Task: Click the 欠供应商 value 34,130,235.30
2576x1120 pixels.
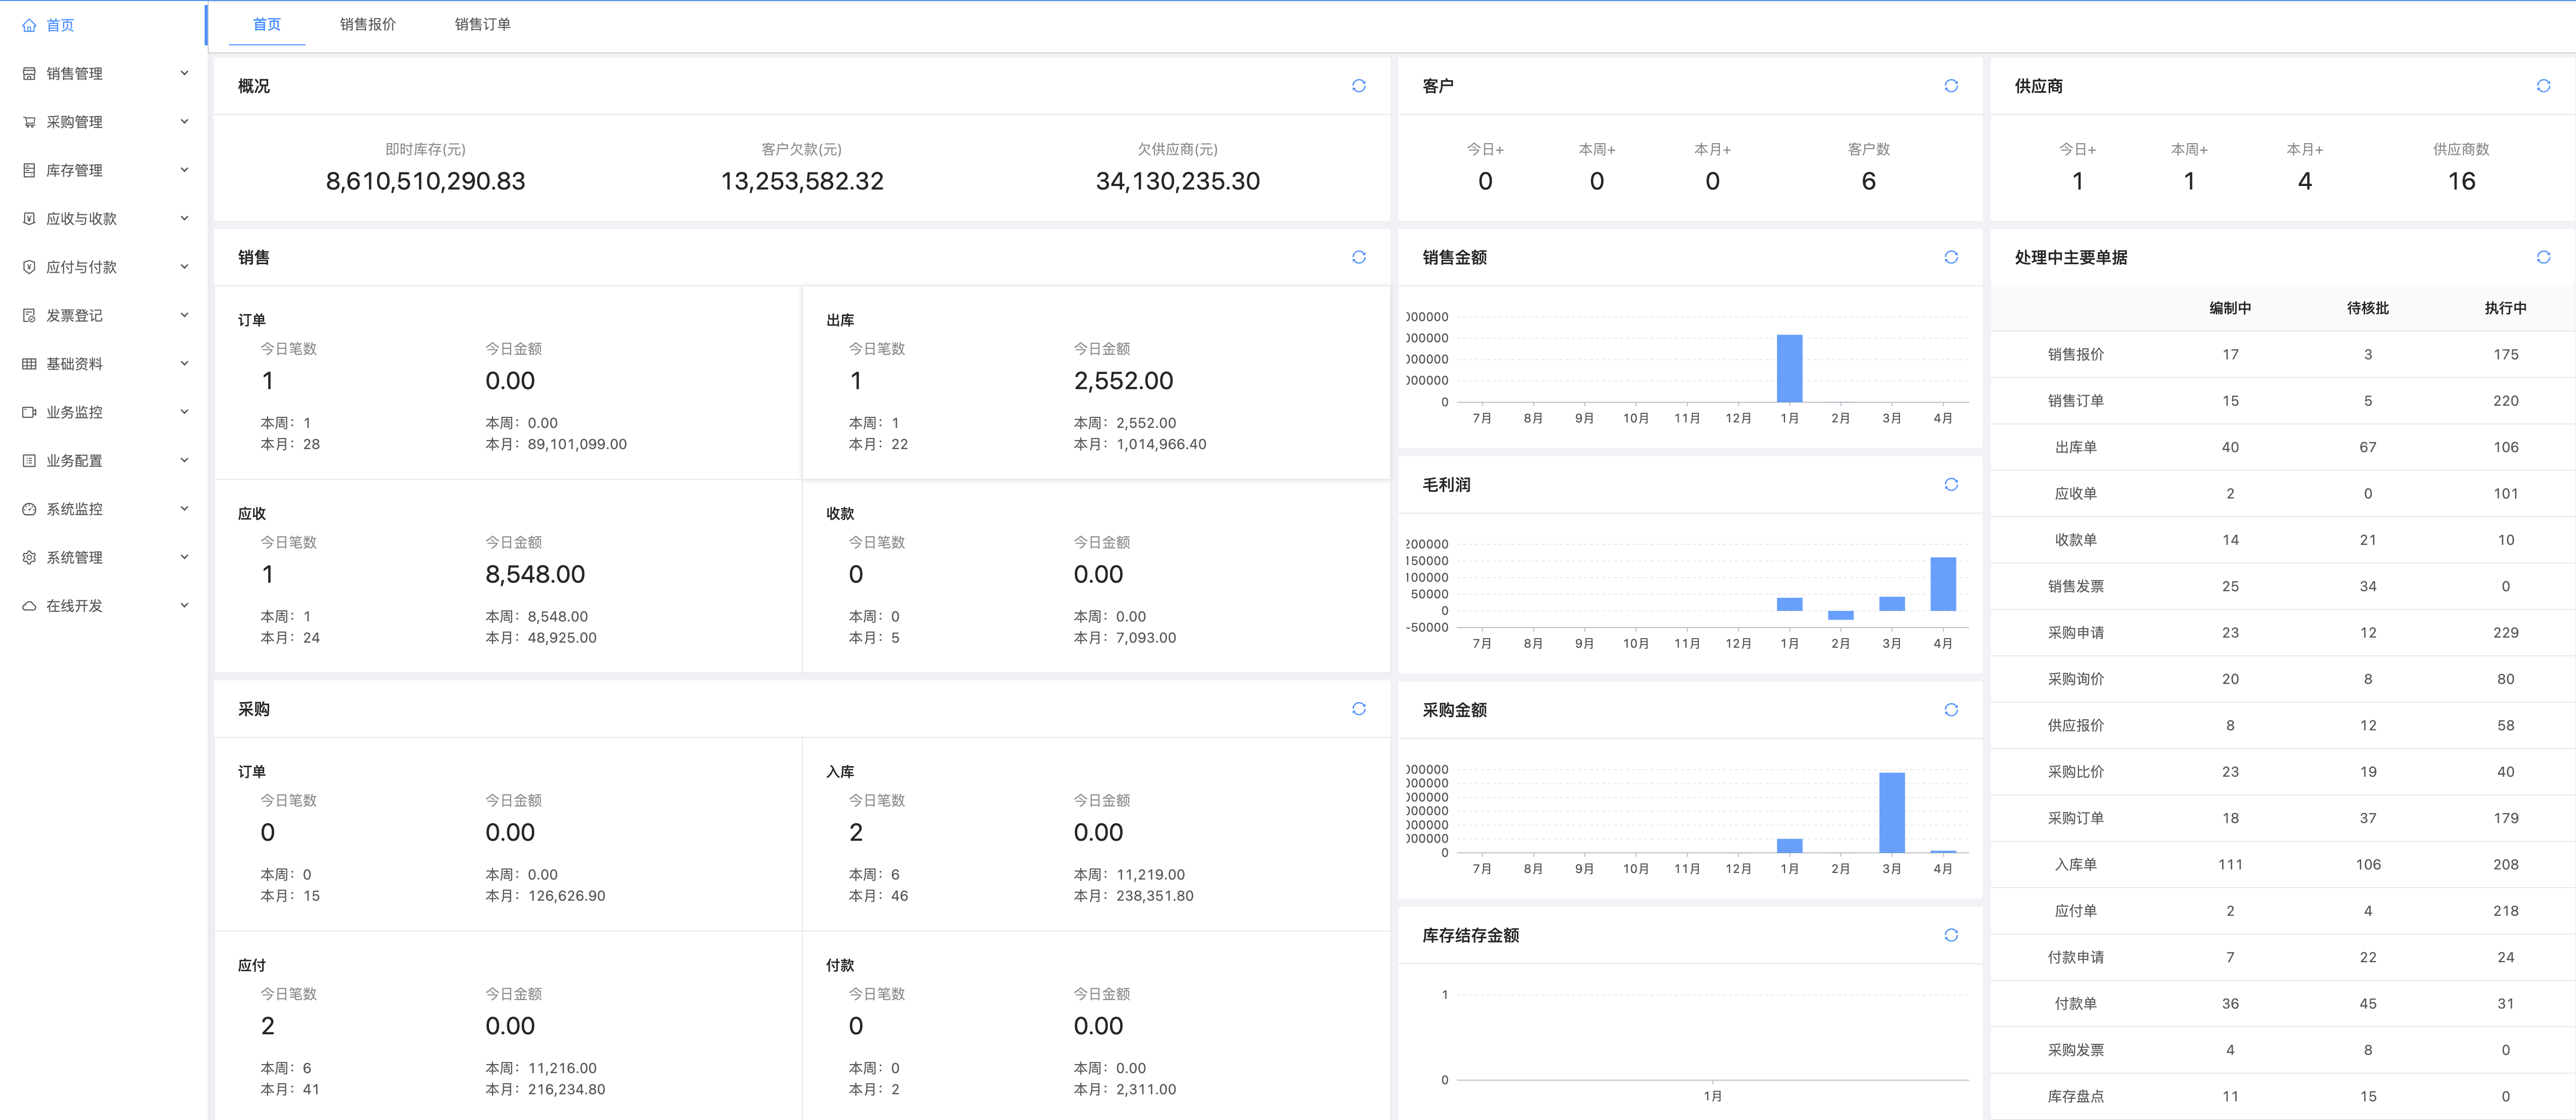Action: [1178, 181]
